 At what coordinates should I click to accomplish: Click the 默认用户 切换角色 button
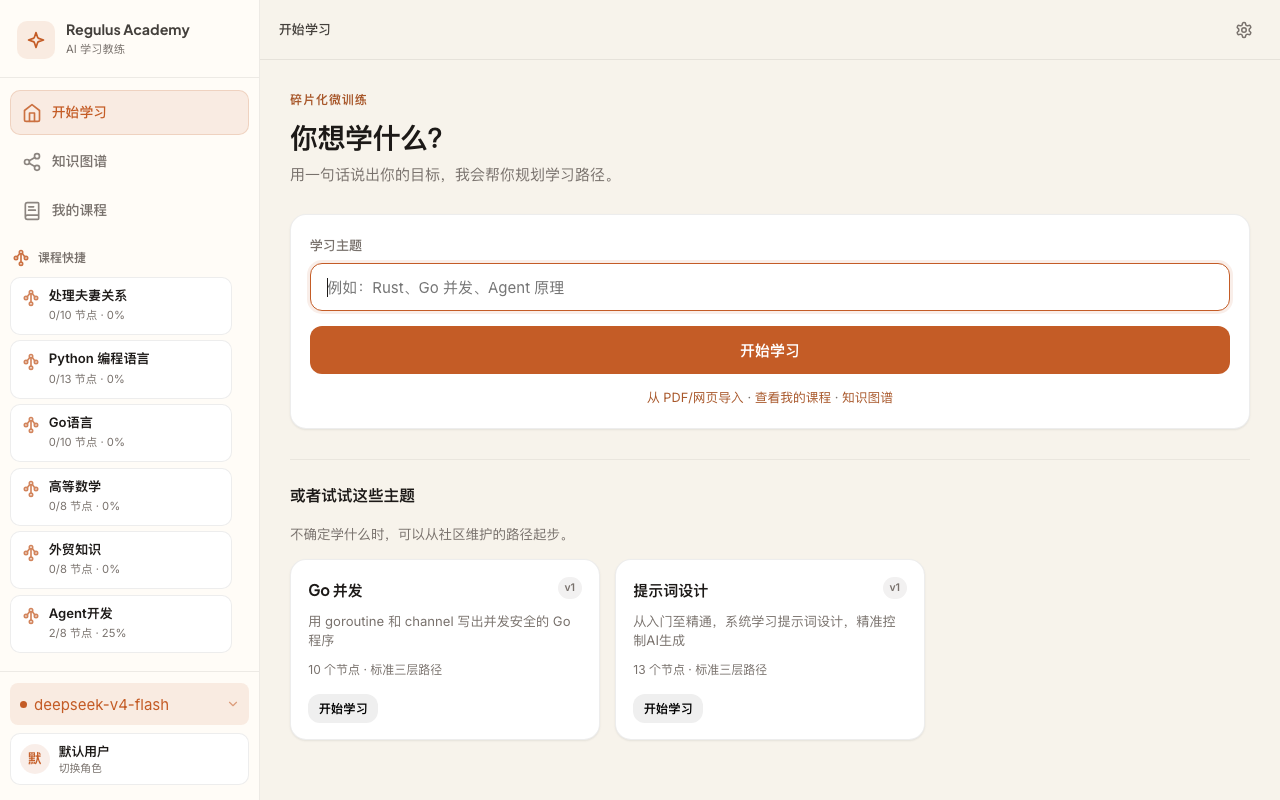click(129, 759)
